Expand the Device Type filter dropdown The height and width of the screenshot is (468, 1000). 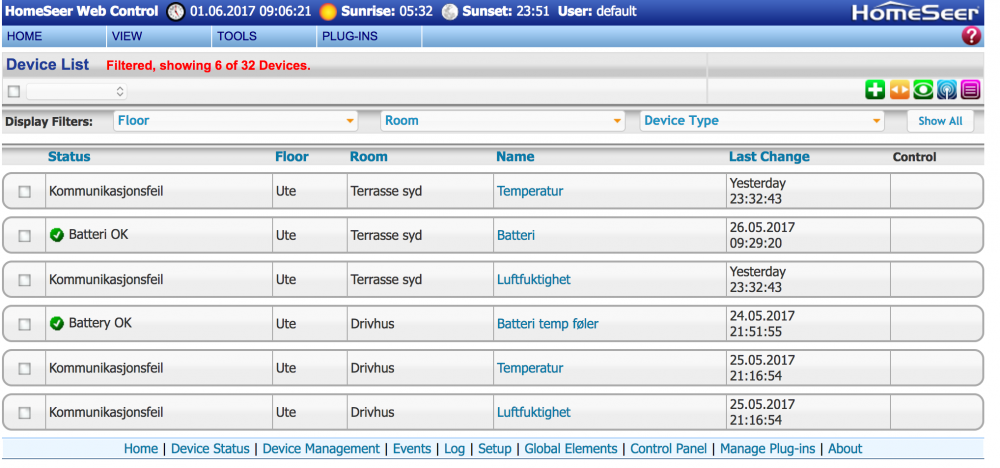tap(763, 121)
